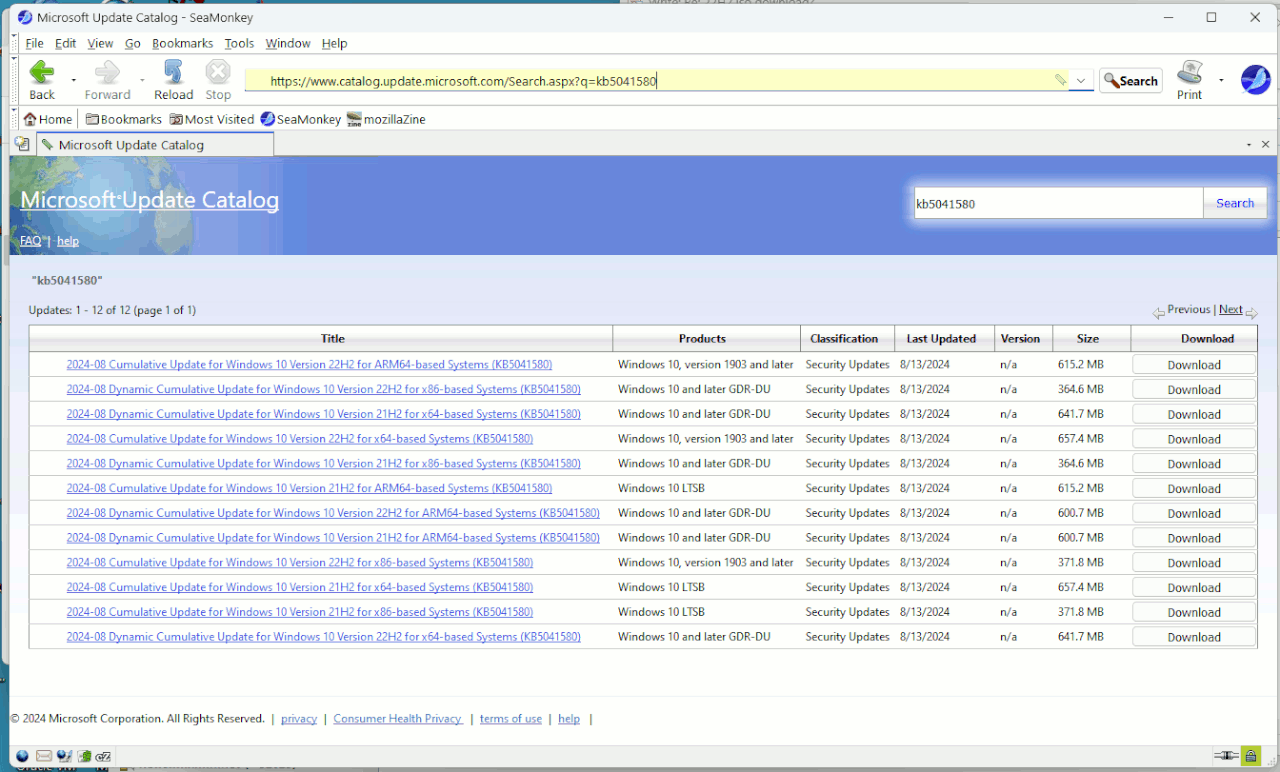Open the Window menu
The image size is (1280, 772).
[288, 43]
